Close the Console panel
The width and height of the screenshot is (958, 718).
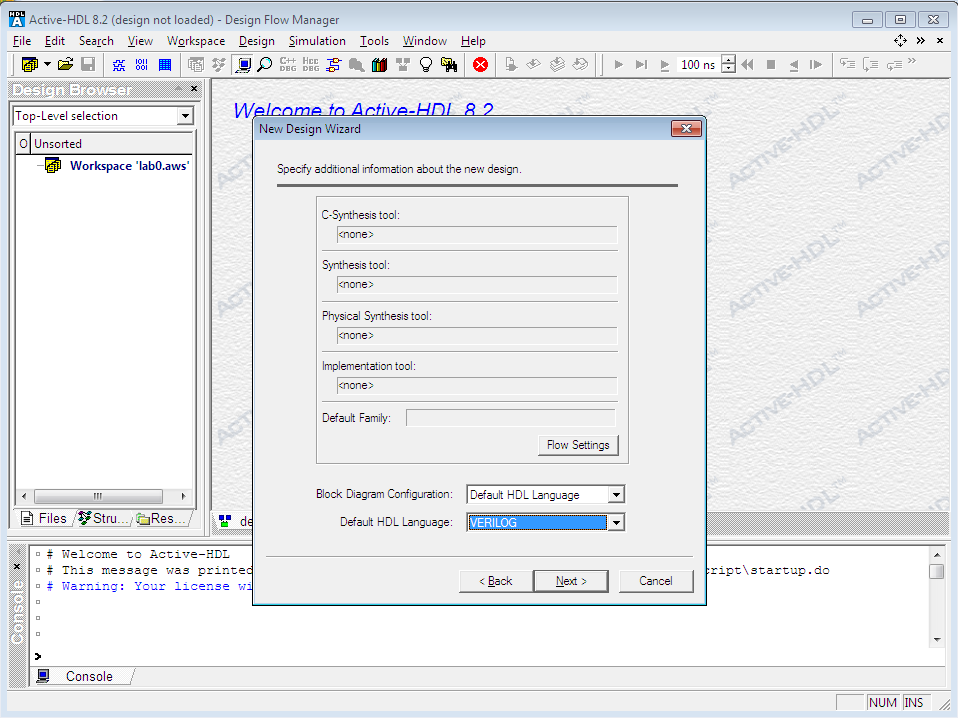(17, 566)
